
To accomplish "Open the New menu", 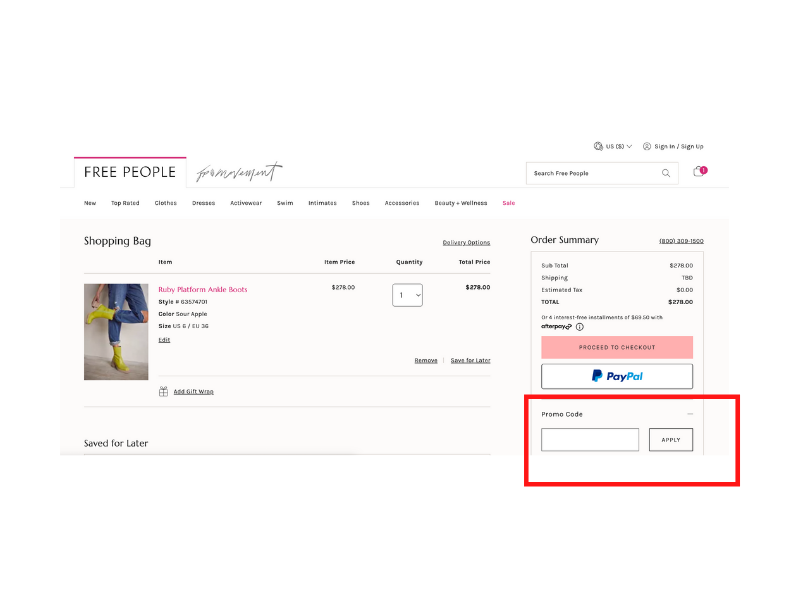I will coord(90,203).
